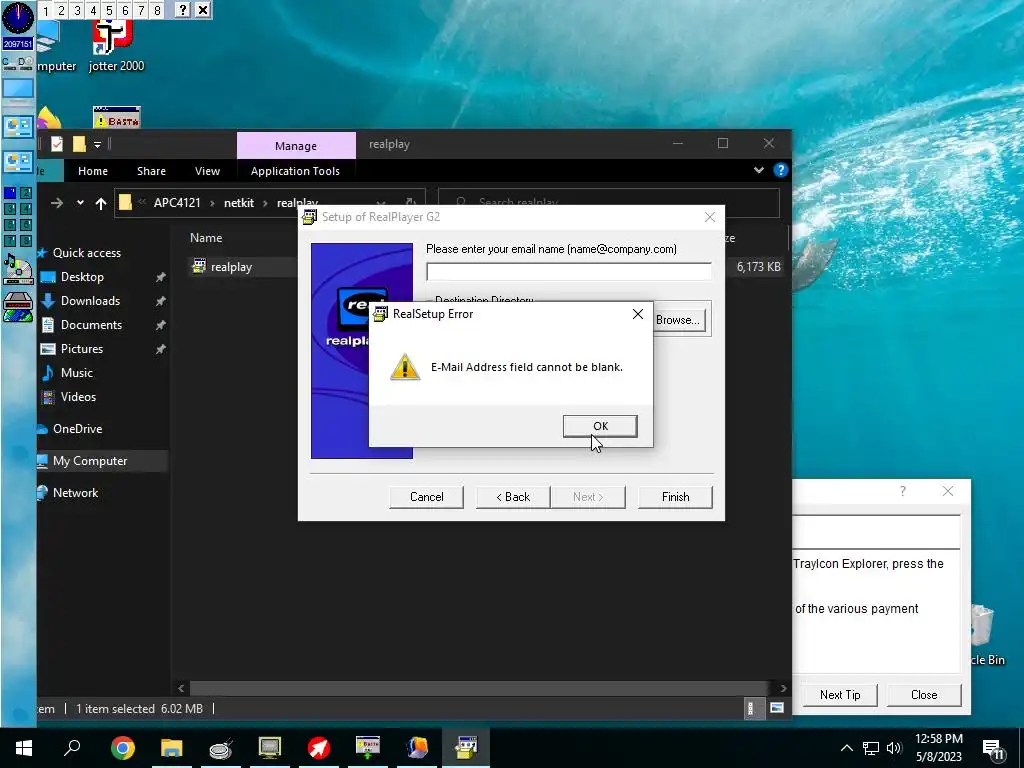Open the Home tab in Explorer
This screenshot has width=1024, height=768.
pos(93,171)
